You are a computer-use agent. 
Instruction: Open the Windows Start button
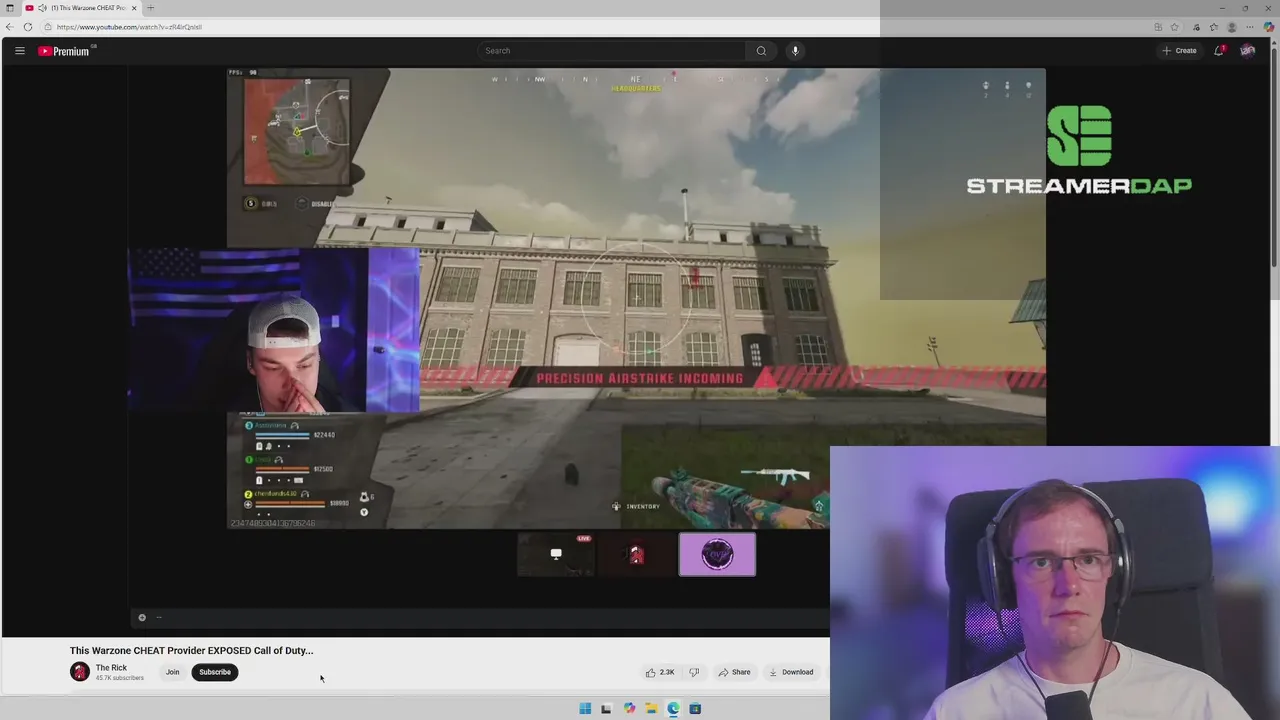click(585, 708)
